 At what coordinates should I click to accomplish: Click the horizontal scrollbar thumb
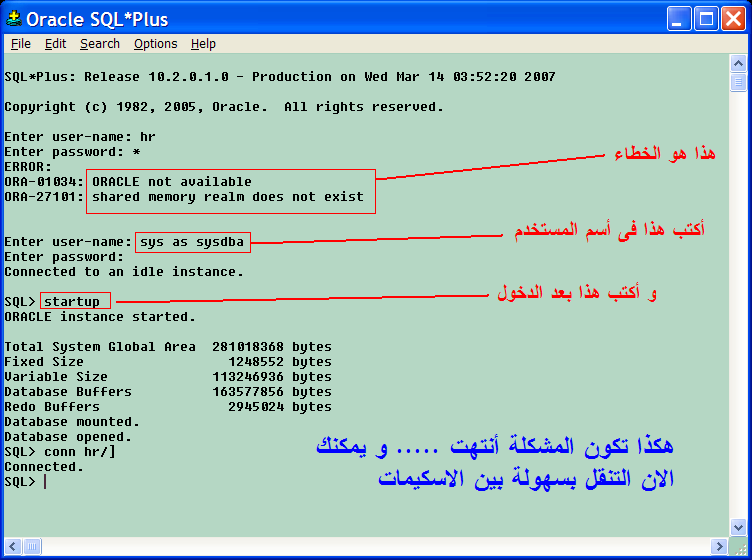(32, 546)
